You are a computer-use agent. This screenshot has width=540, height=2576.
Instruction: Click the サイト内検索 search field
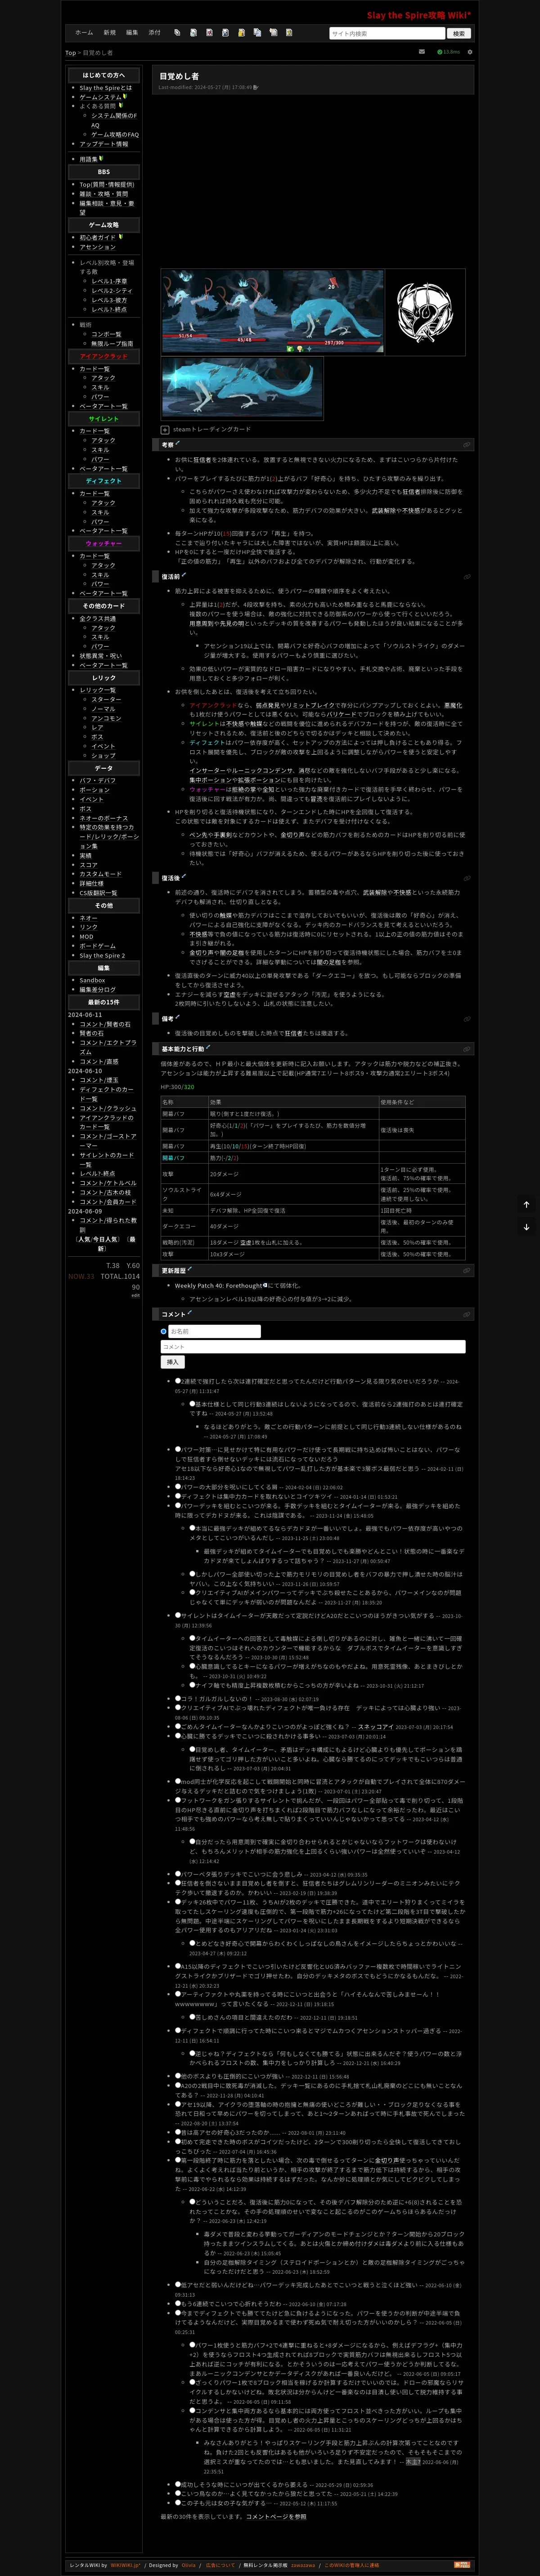tap(387, 33)
